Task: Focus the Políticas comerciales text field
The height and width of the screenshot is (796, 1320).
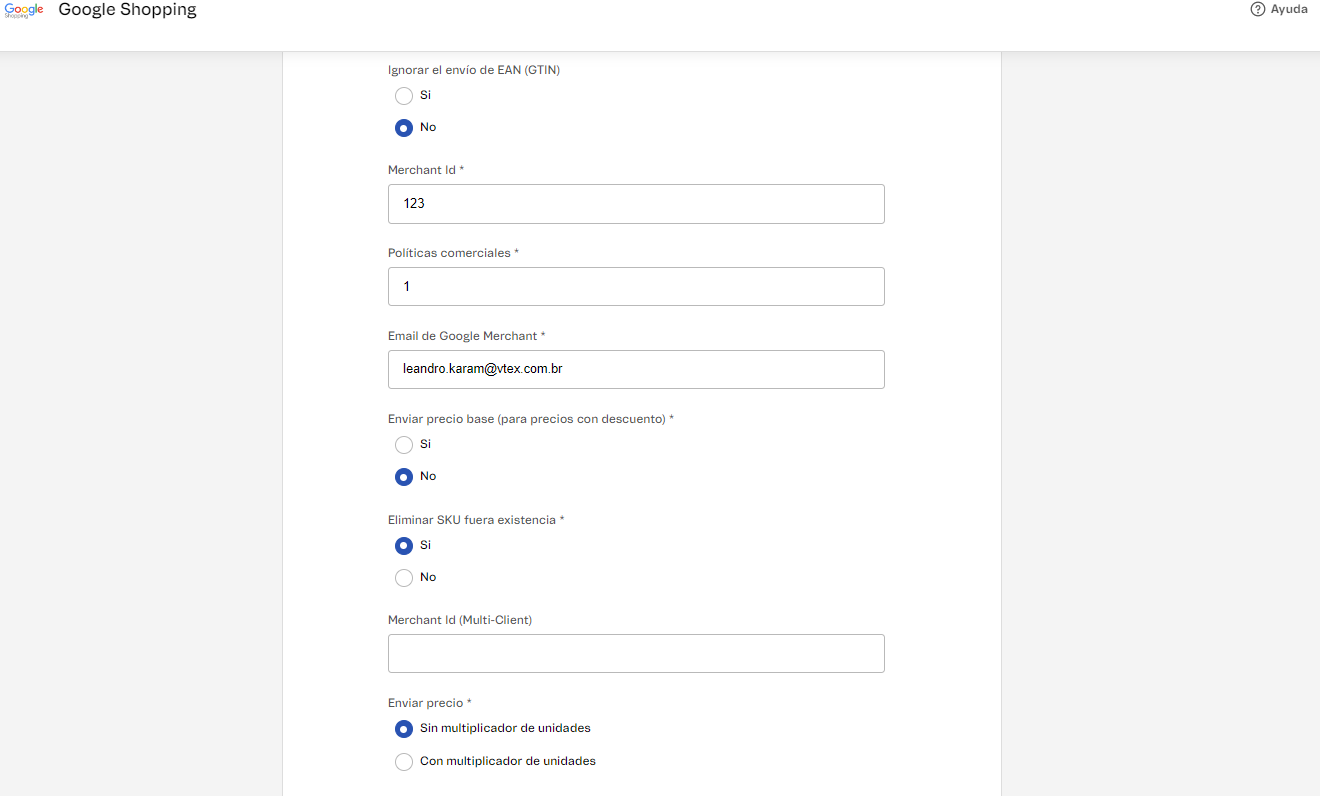Action: [636, 287]
